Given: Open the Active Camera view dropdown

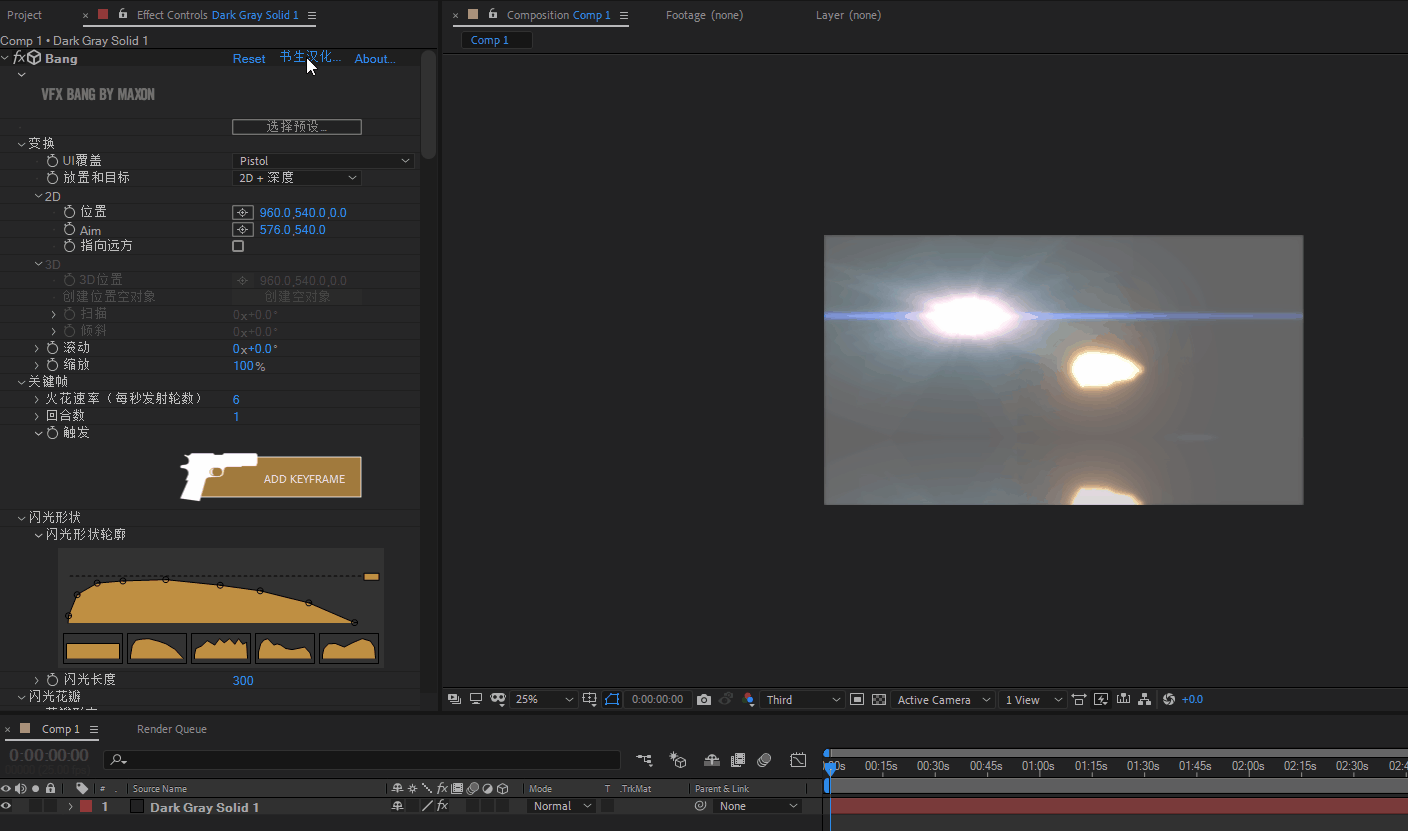Looking at the screenshot, I should point(943,700).
